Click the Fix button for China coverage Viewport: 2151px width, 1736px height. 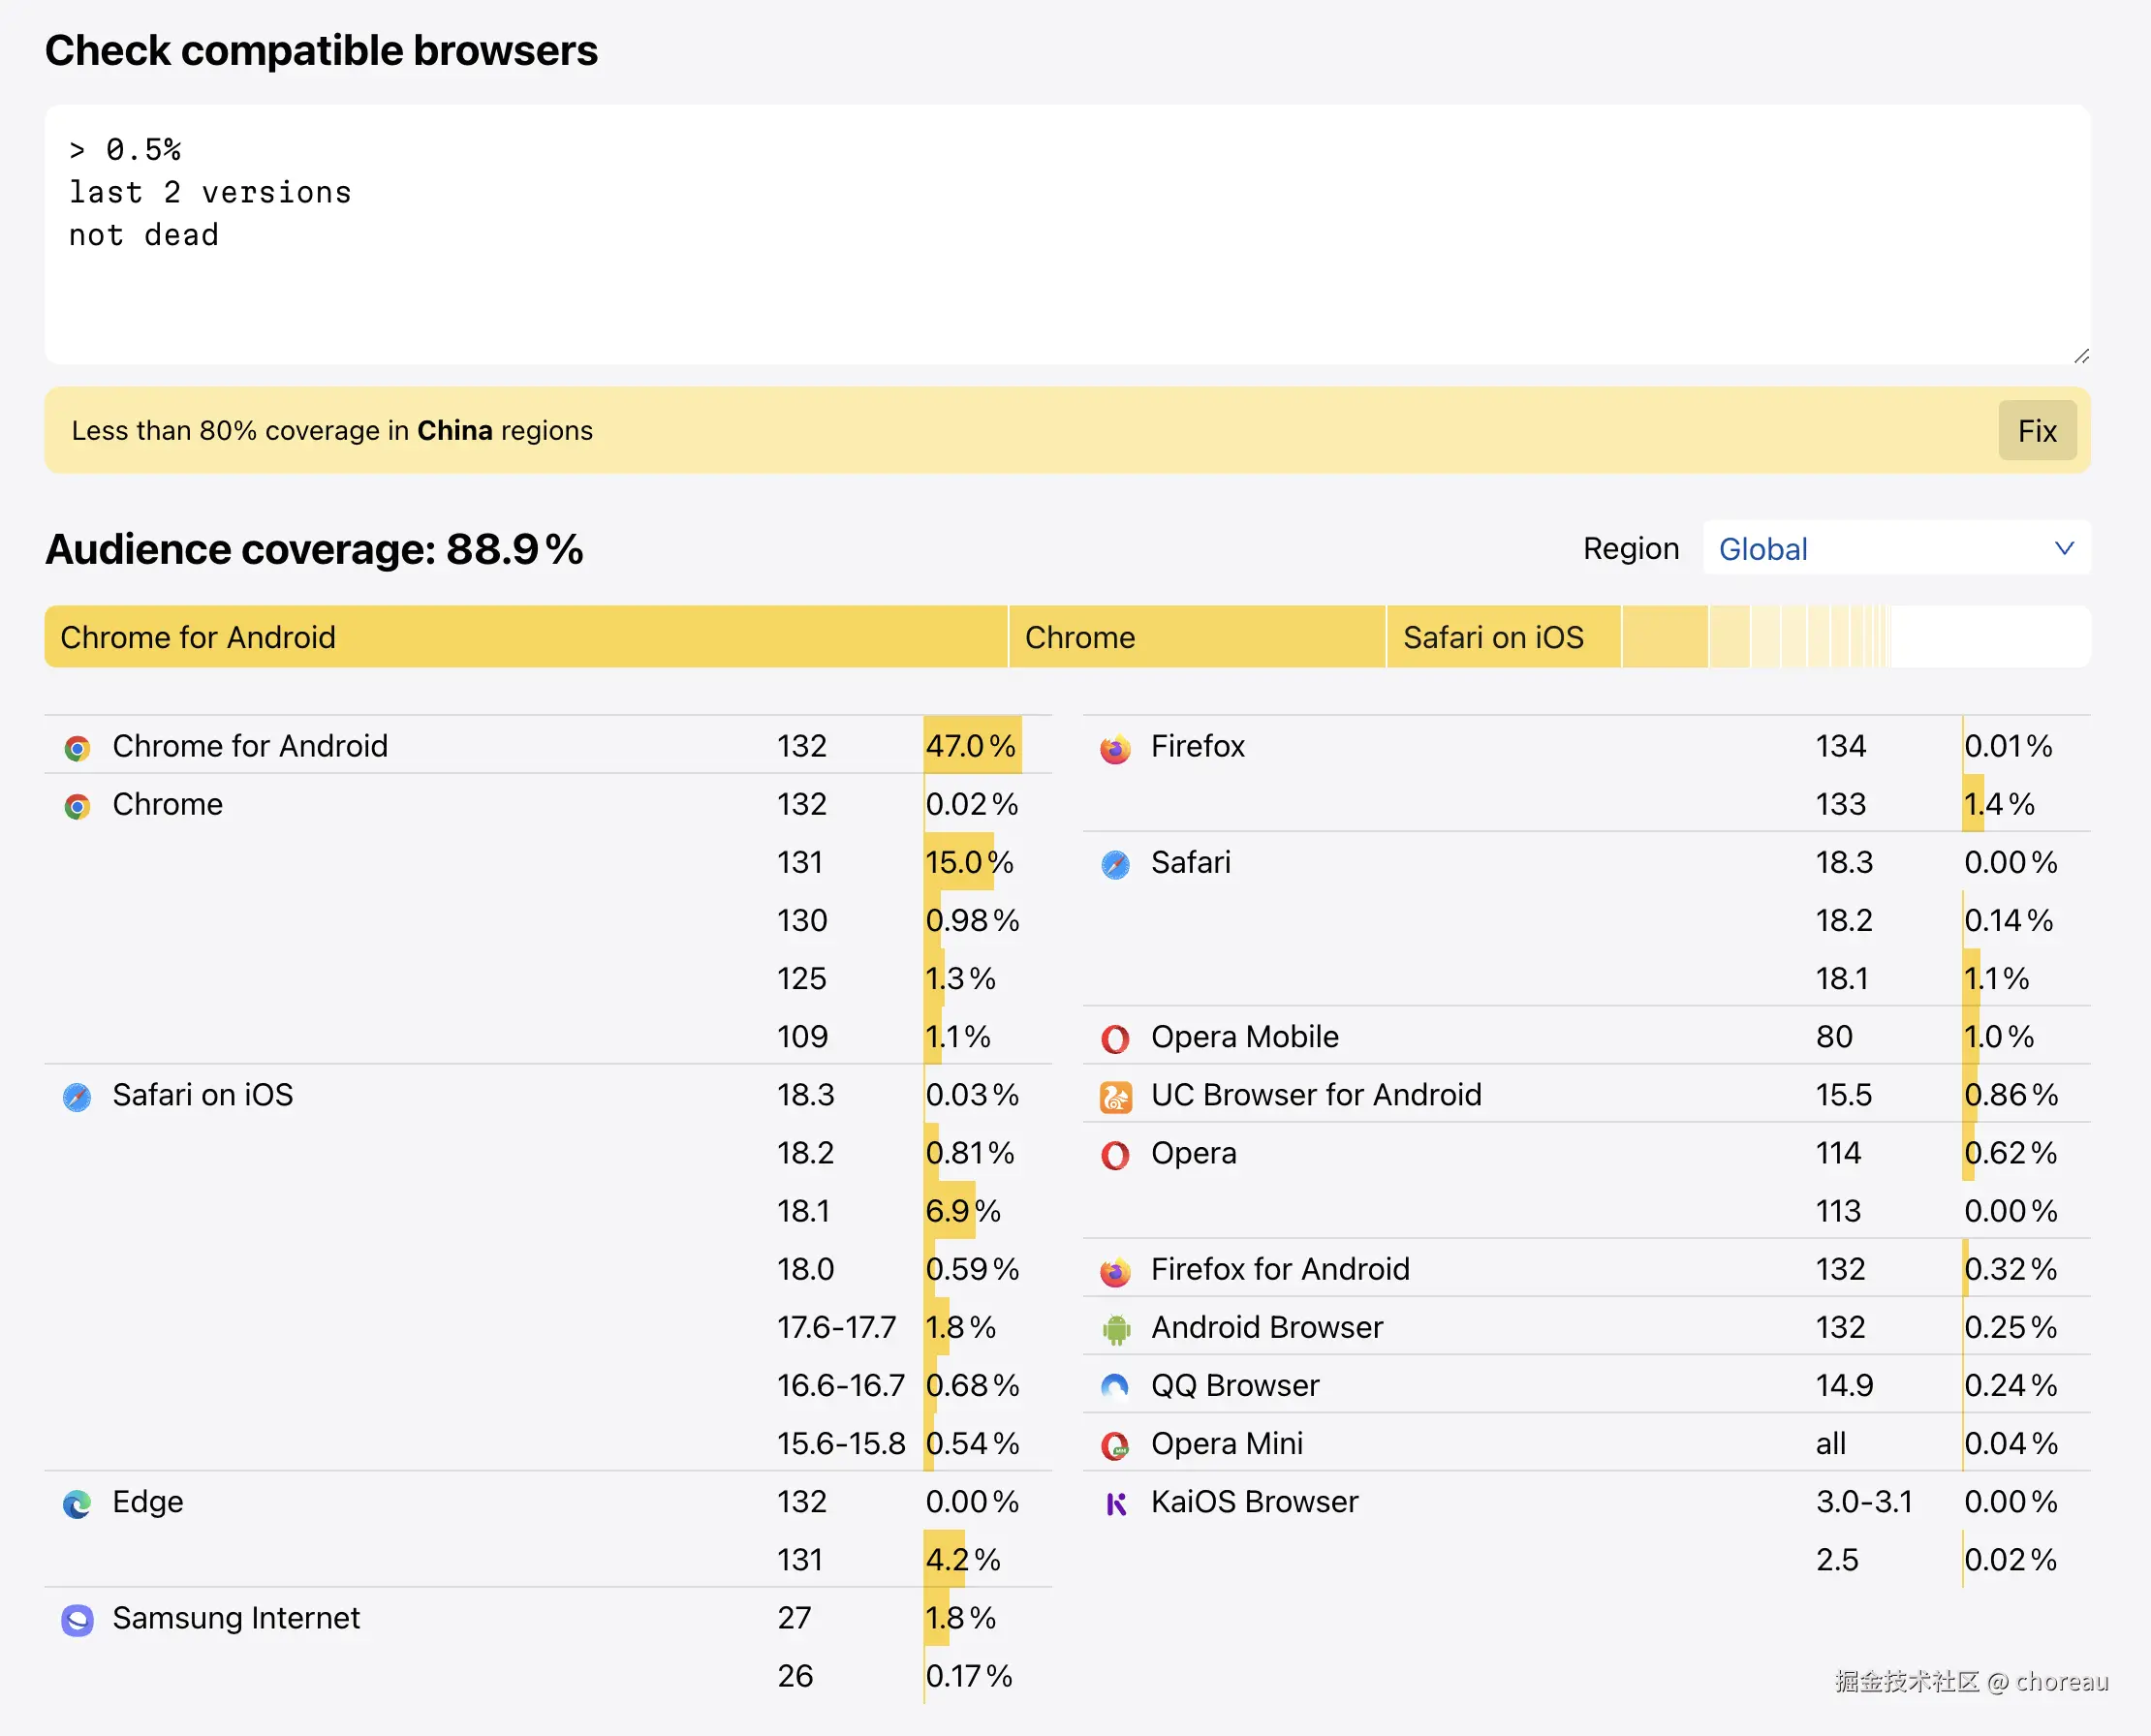pyautogui.click(x=2037, y=430)
